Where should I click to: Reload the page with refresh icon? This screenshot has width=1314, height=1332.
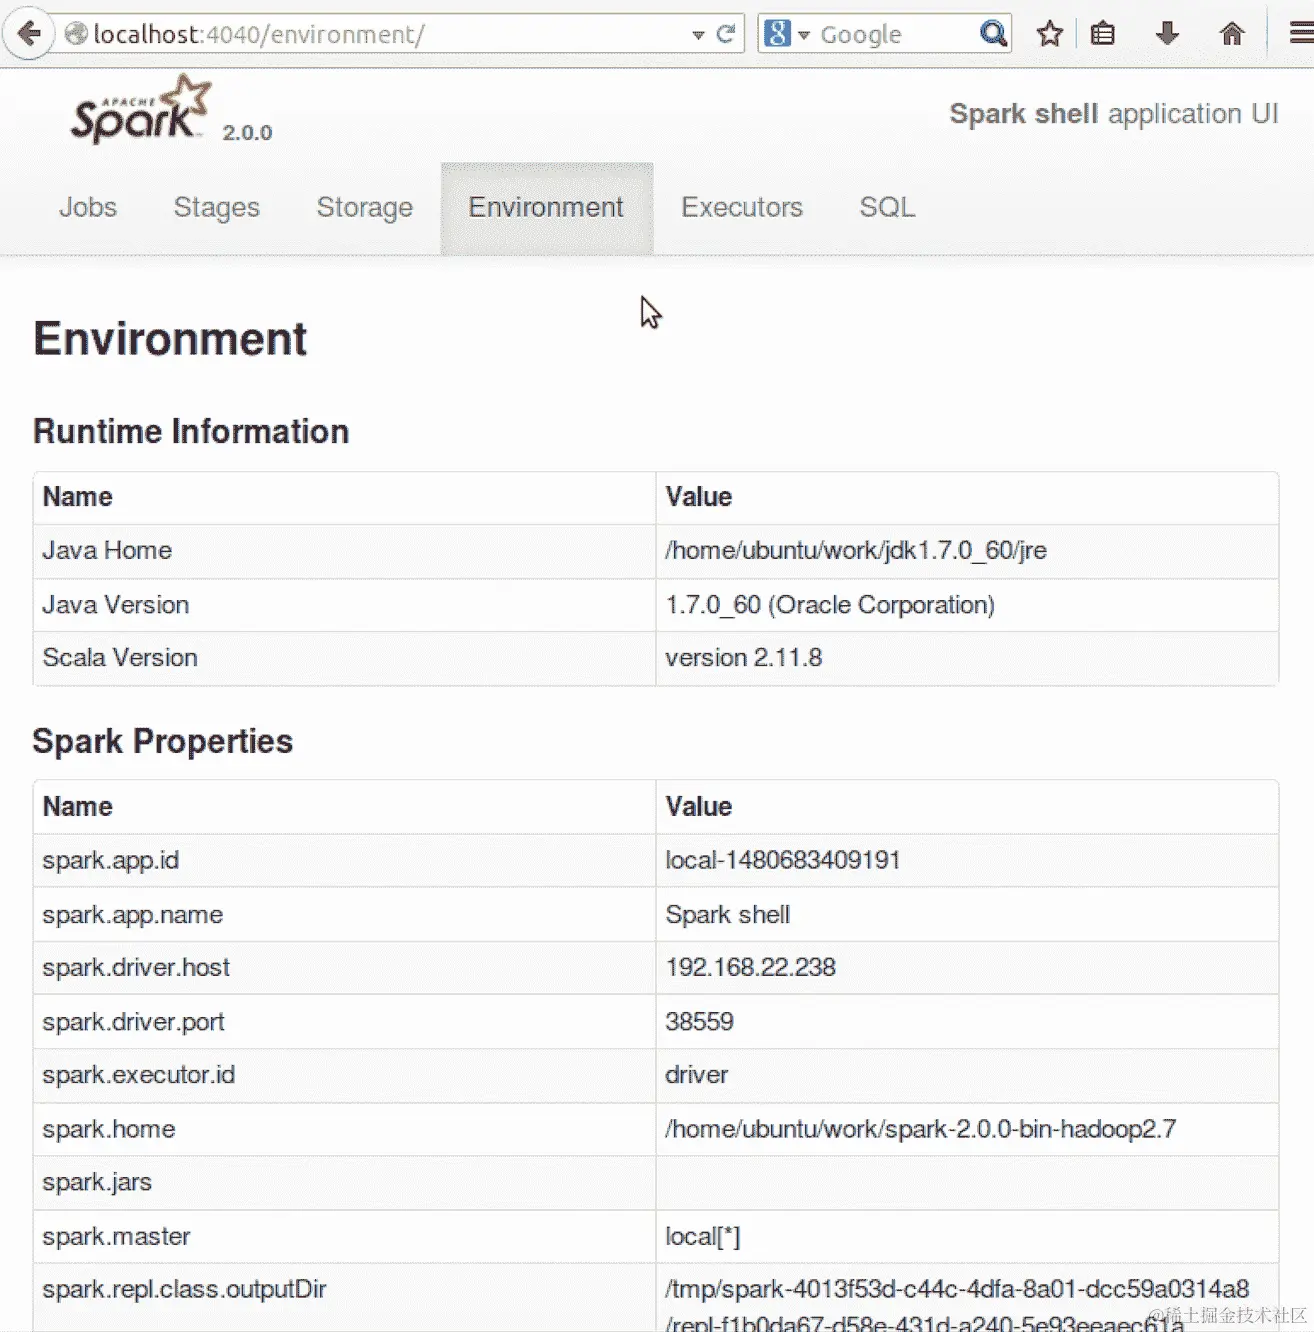726,34
